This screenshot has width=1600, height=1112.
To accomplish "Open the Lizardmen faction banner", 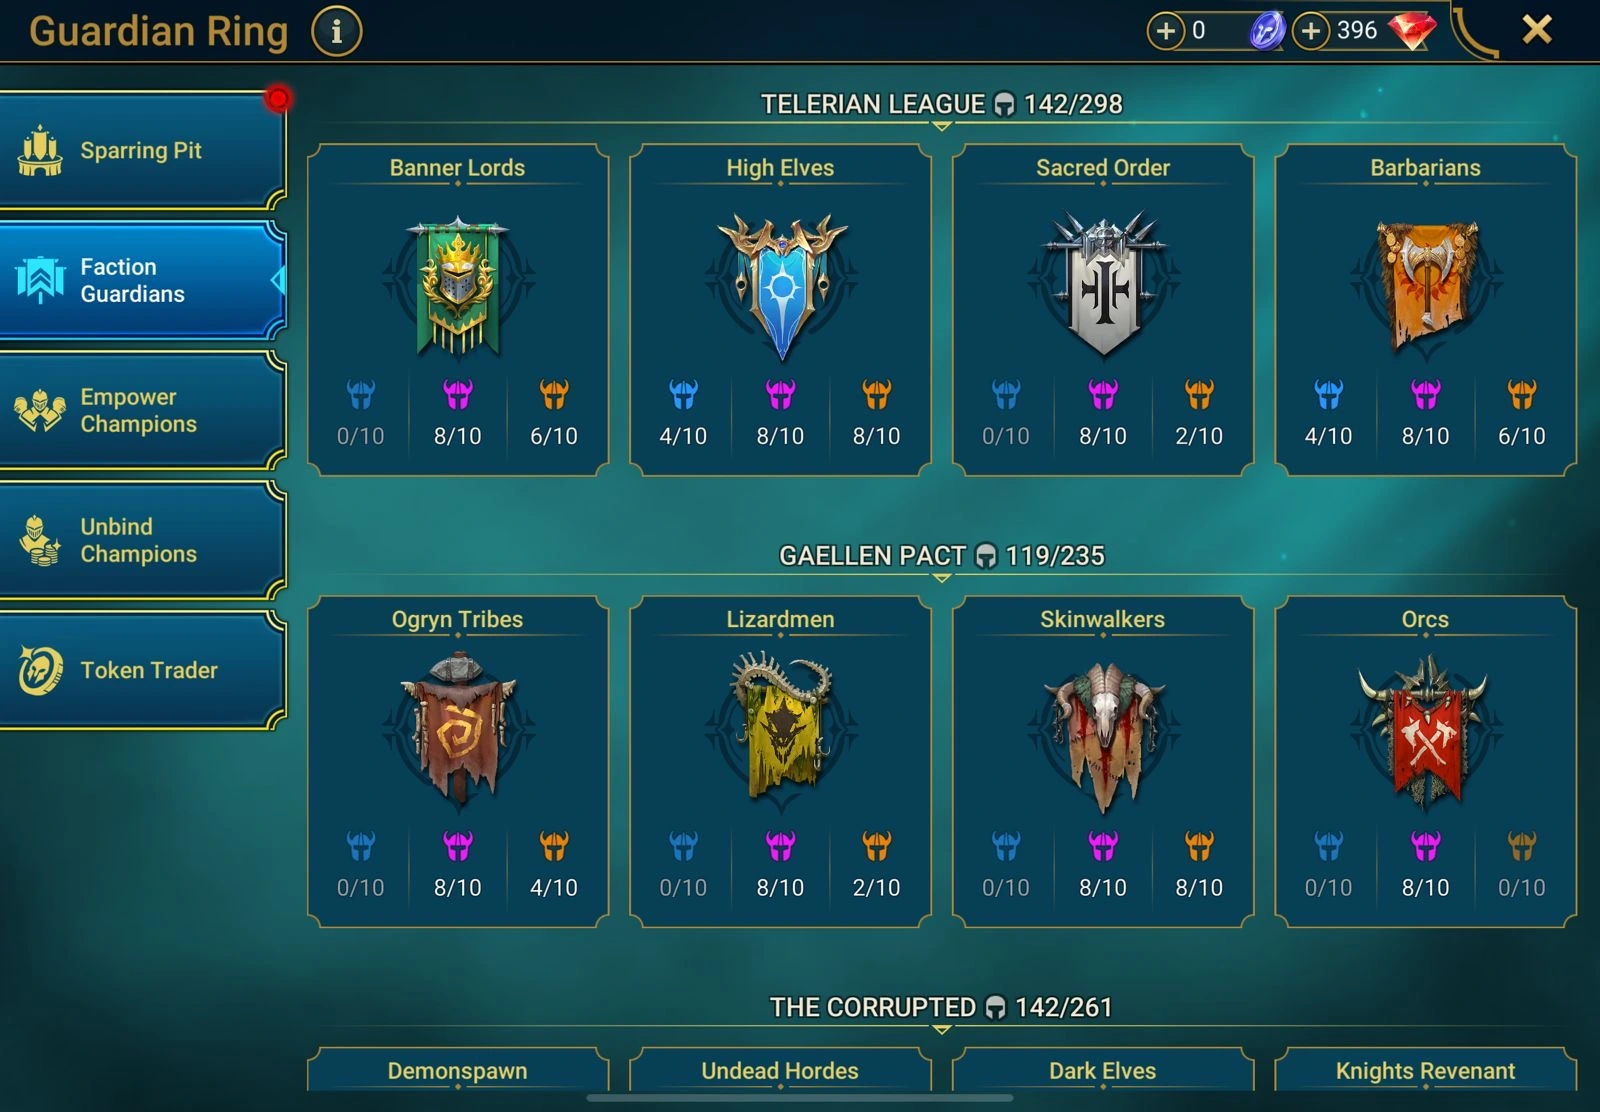I will pos(781,729).
